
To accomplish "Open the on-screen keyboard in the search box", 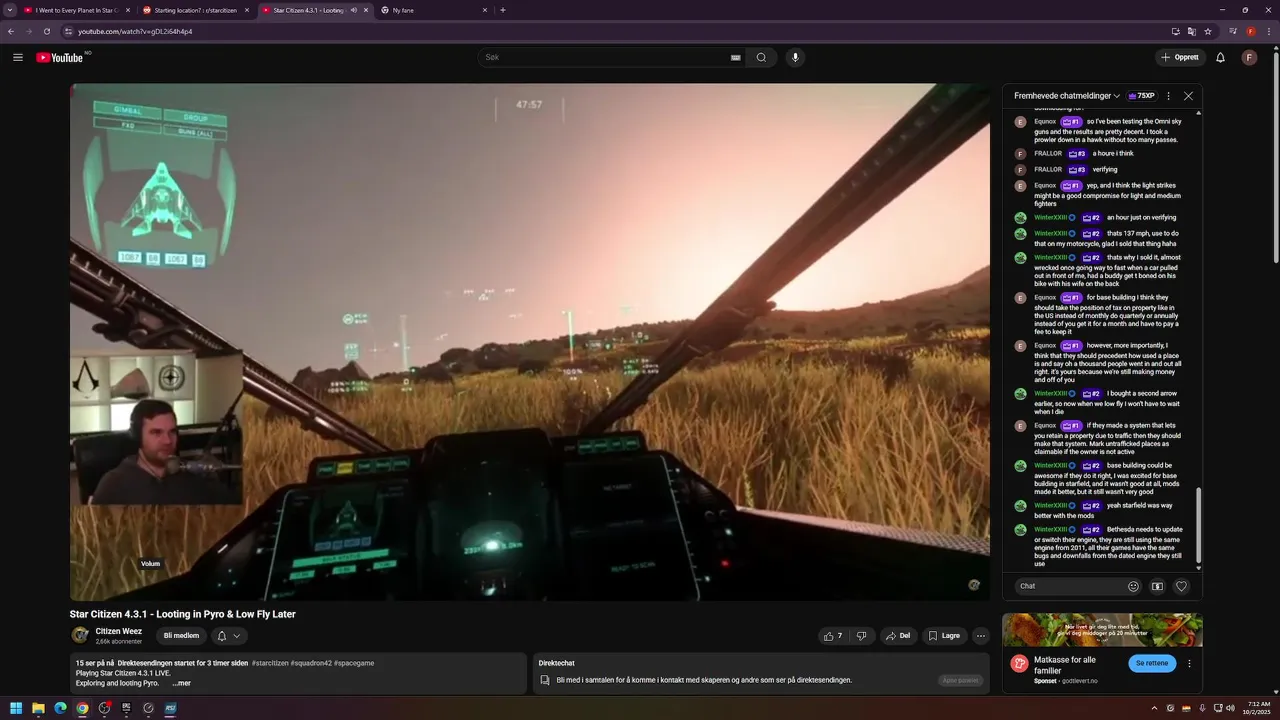I will click(736, 58).
